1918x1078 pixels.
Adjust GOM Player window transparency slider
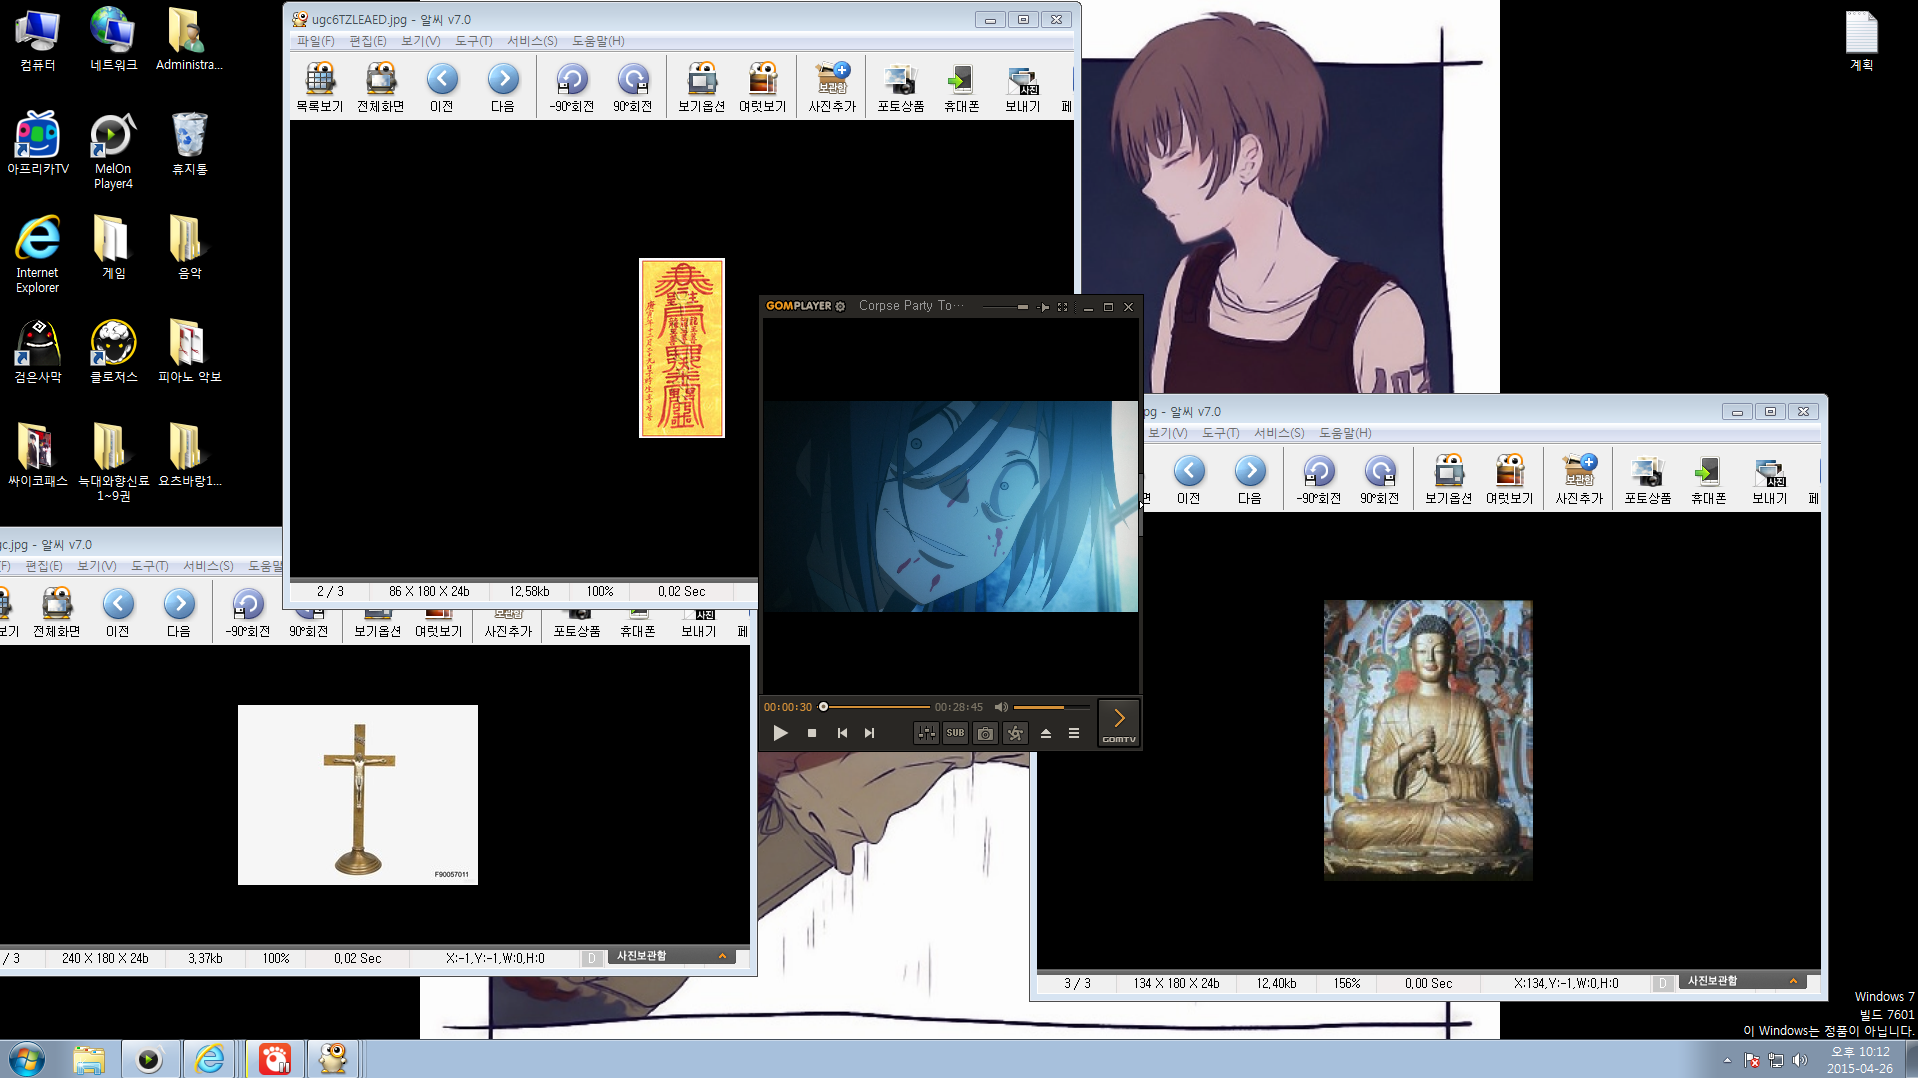pyautogui.click(x=1005, y=307)
